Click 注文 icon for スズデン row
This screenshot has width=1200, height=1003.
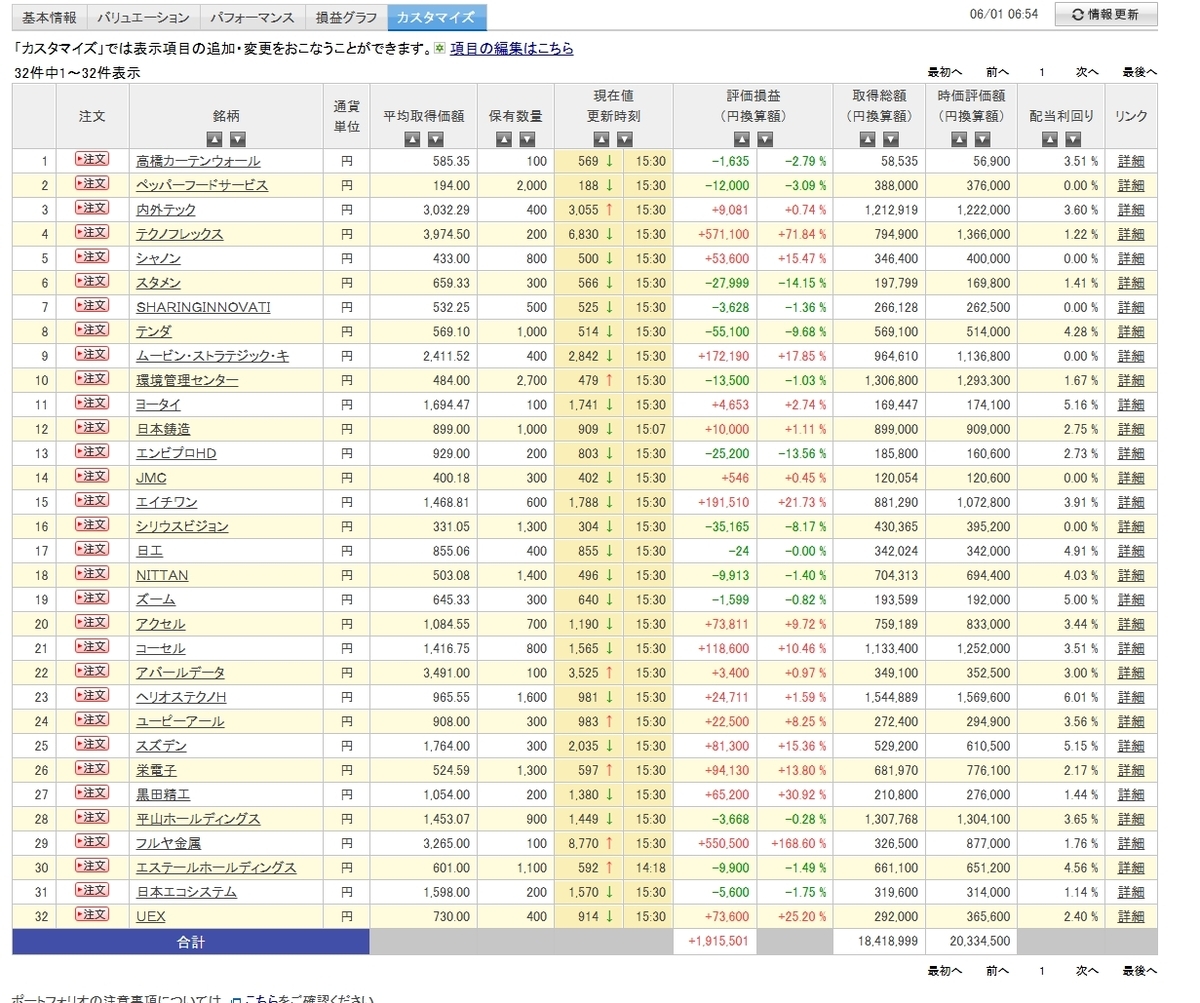click(92, 744)
